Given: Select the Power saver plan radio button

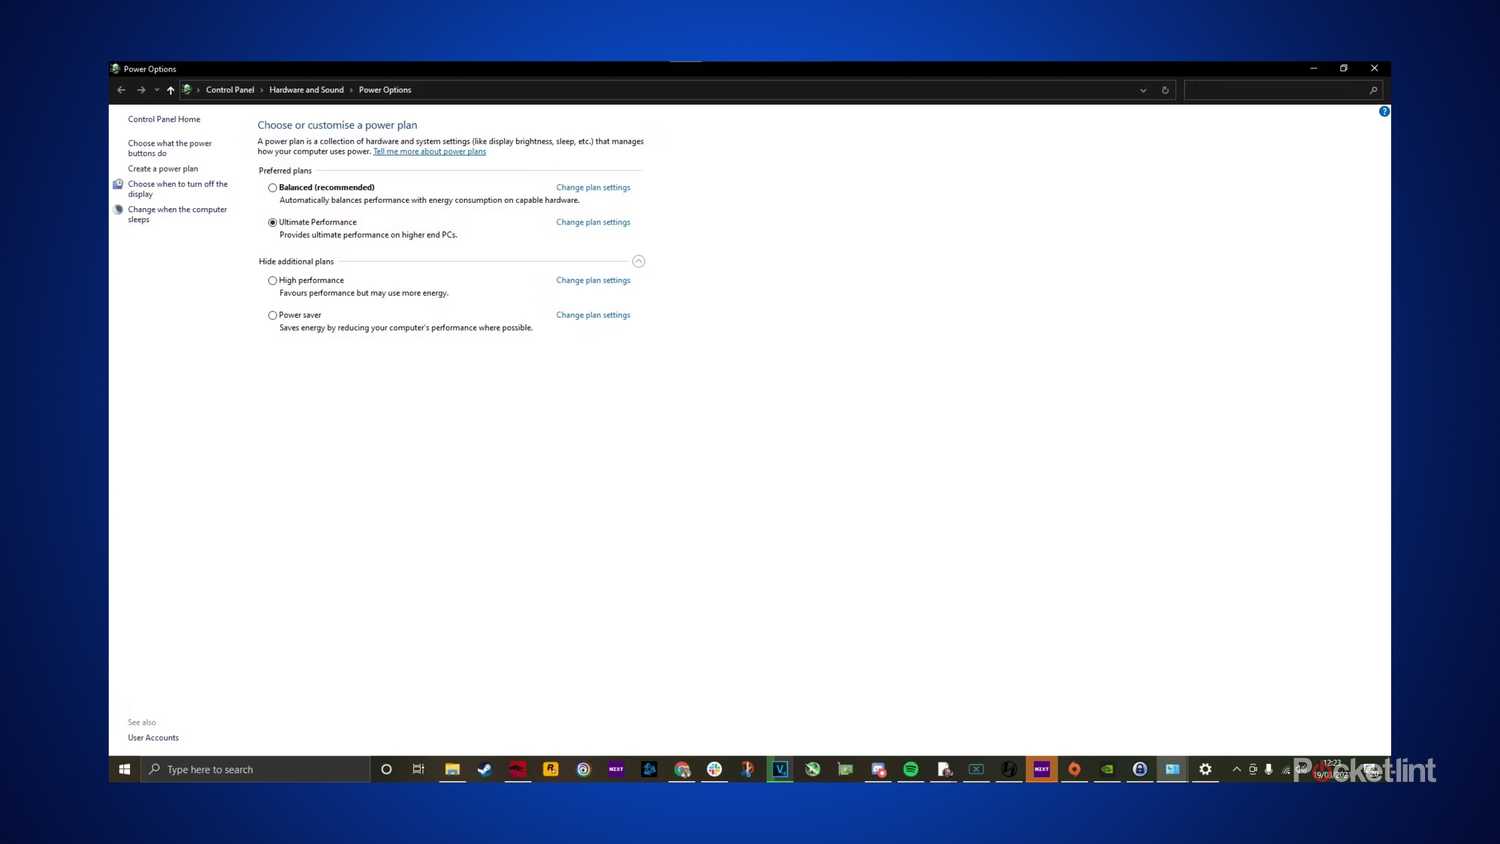Looking at the screenshot, I should 272,315.
